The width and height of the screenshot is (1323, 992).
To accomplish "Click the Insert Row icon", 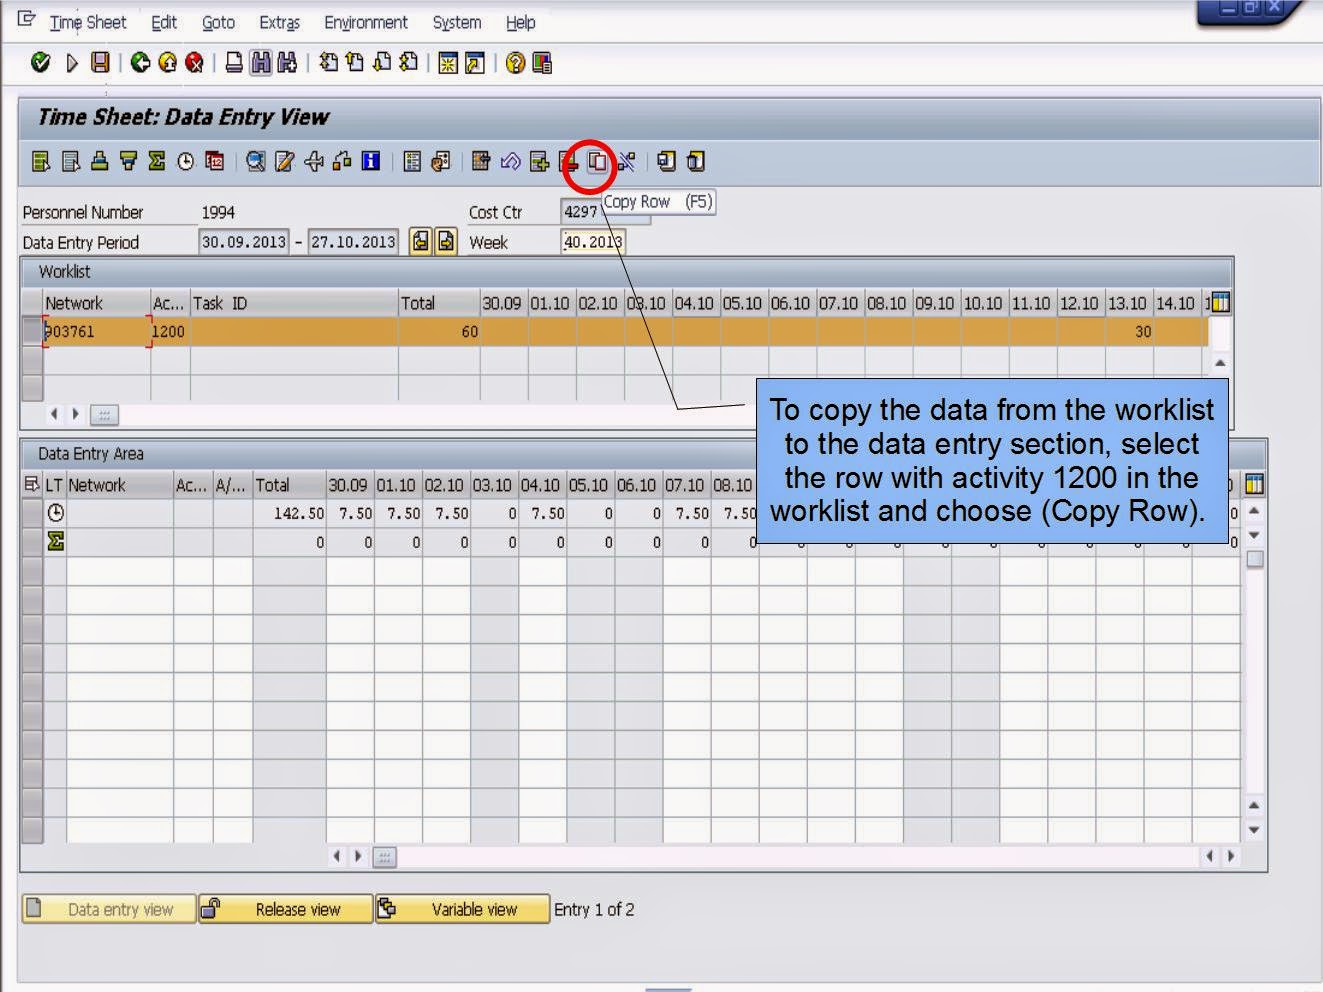I will tap(537, 162).
